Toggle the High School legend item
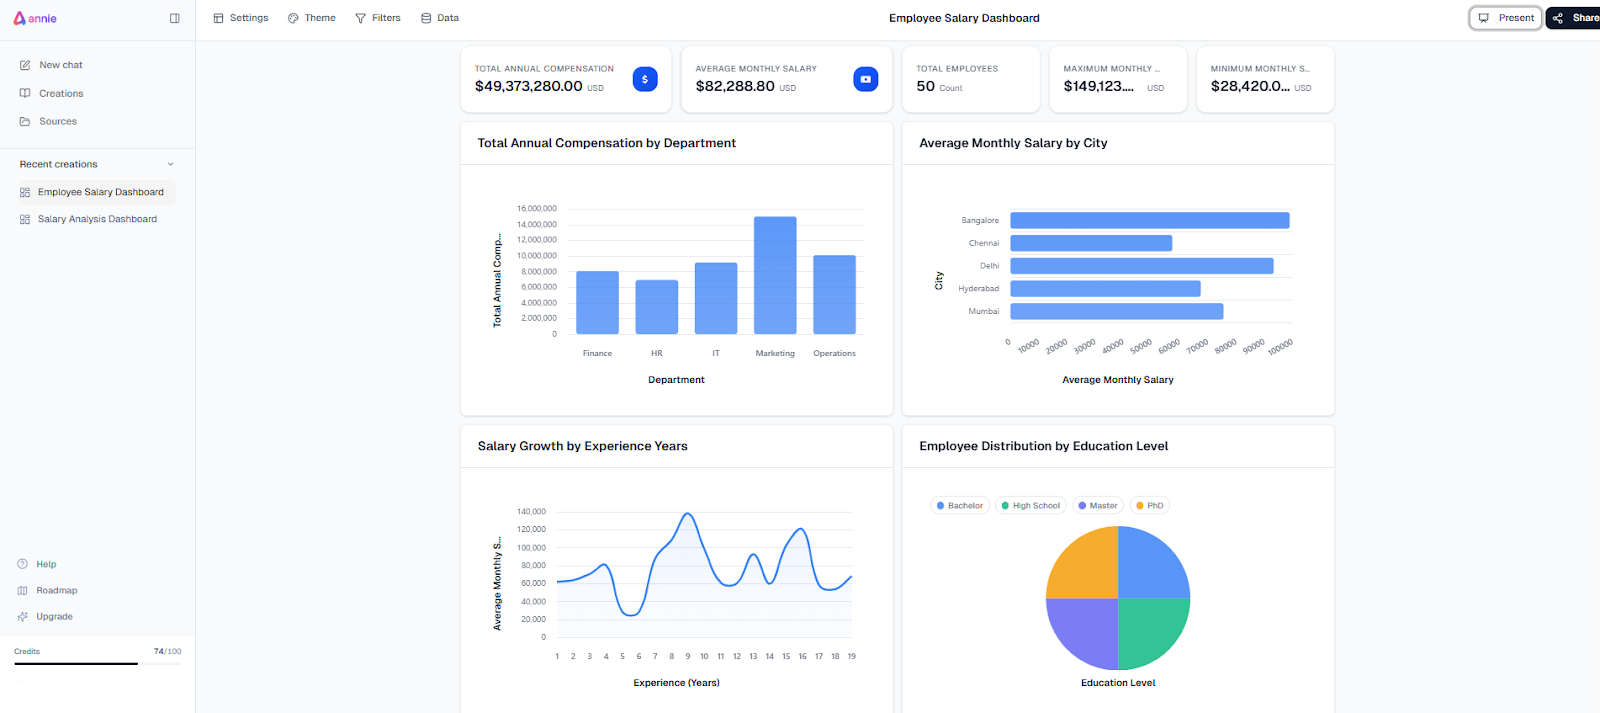1600x713 pixels. click(1030, 506)
